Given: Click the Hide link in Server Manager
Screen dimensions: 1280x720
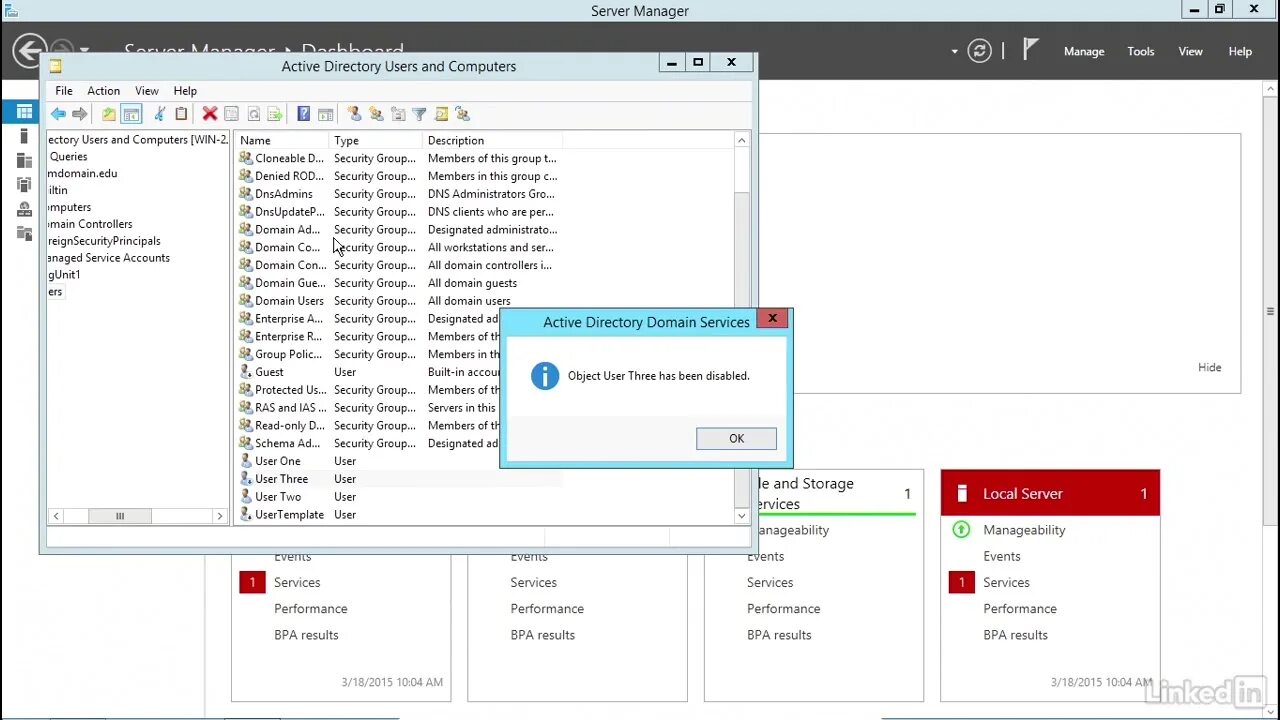Looking at the screenshot, I should [x=1210, y=367].
